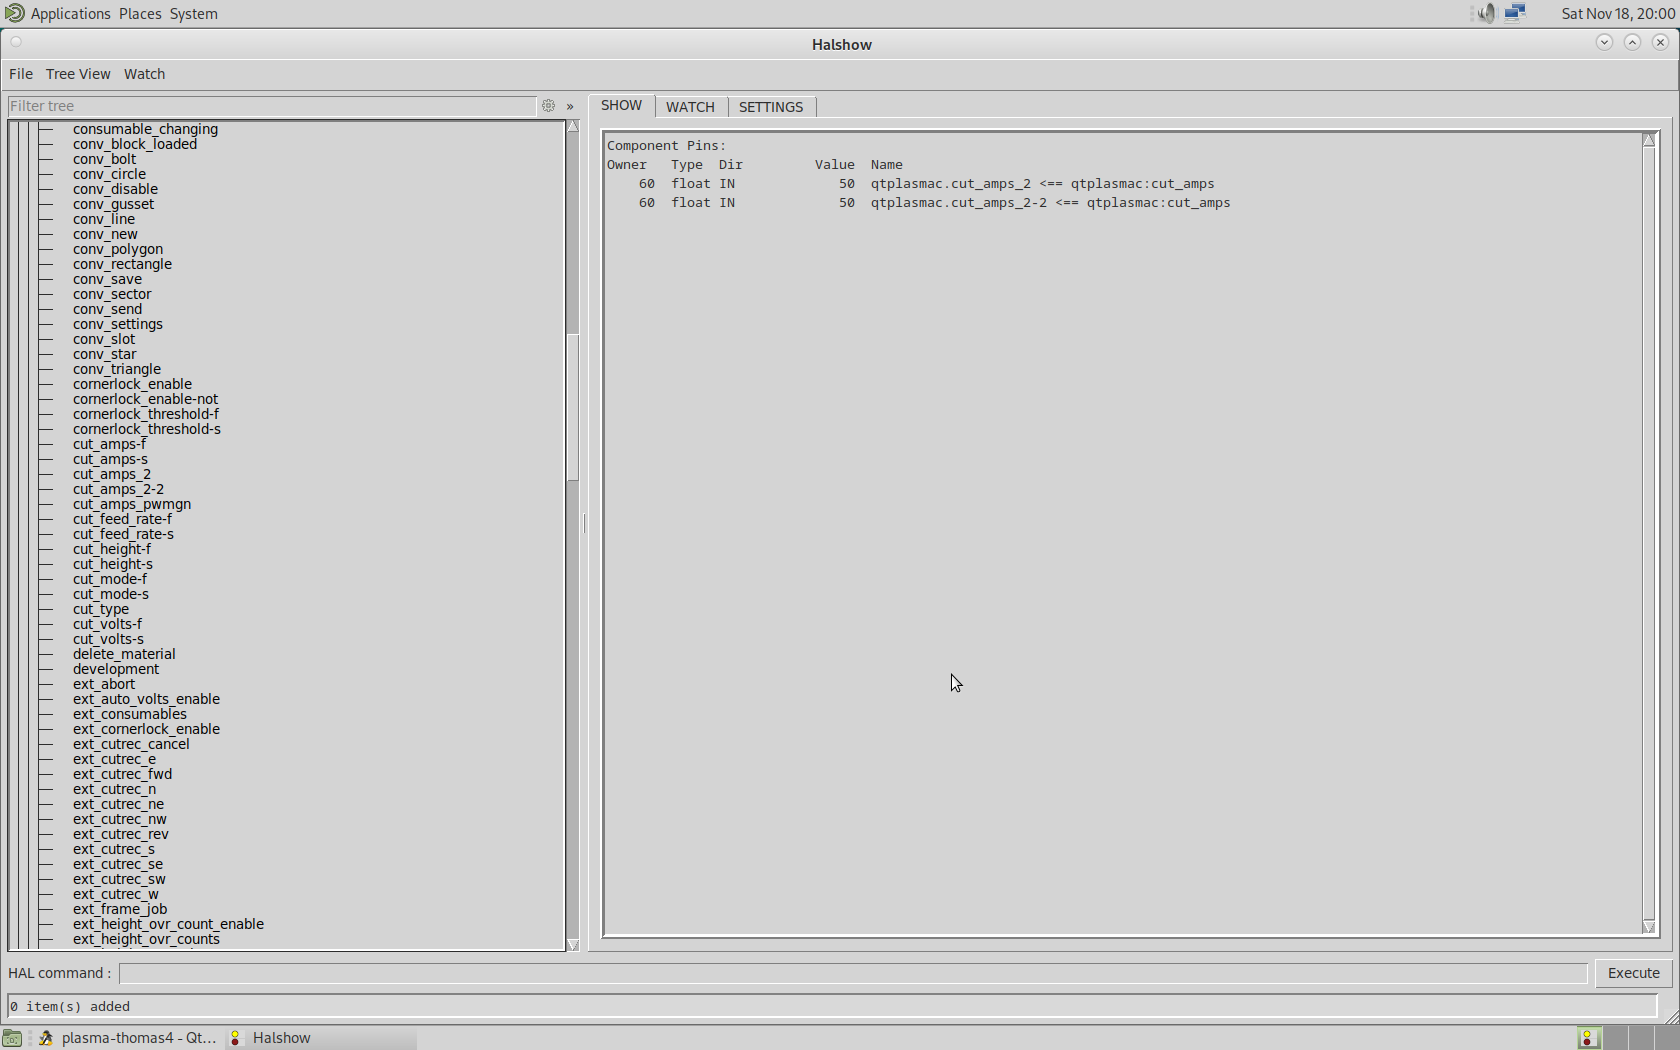Select cornerlock_threshold-f tree item

pyautogui.click(x=146, y=414)
